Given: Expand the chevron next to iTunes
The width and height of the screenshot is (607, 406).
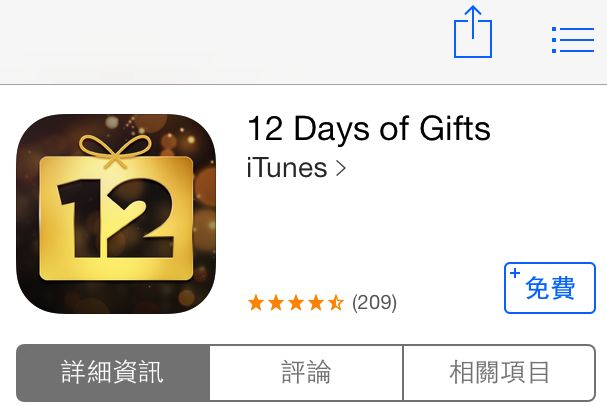Looking at the screenshot, I should coord(341,168).
